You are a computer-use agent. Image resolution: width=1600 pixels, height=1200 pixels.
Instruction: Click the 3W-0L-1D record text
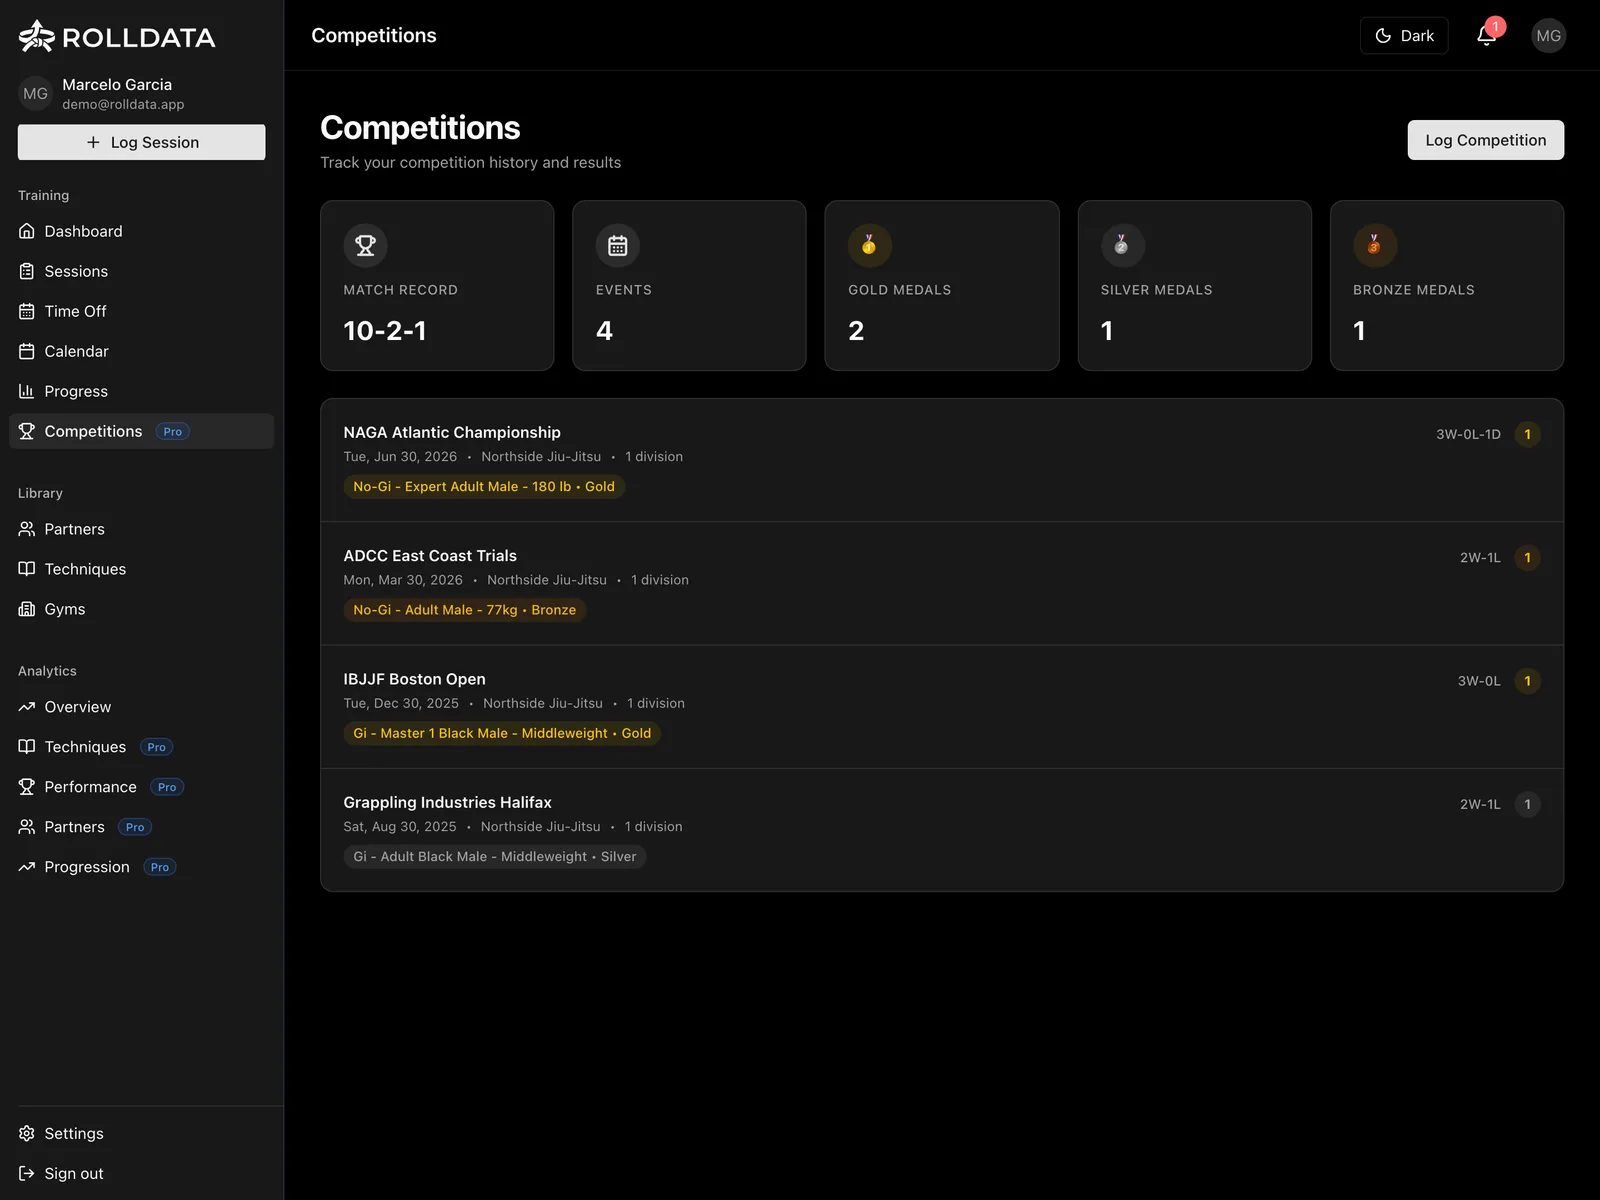pos(1468,434)
